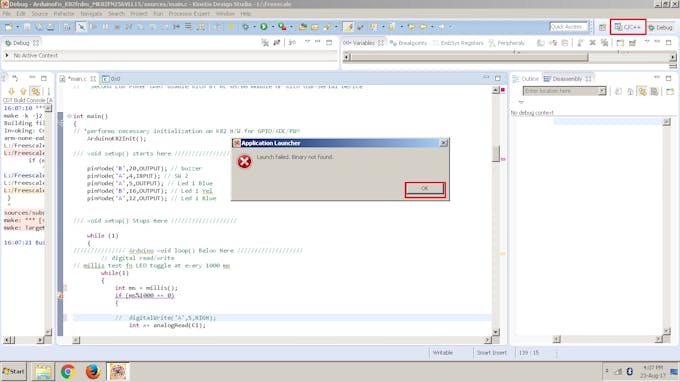Open the Open Perspective icon

pos(602,27)
